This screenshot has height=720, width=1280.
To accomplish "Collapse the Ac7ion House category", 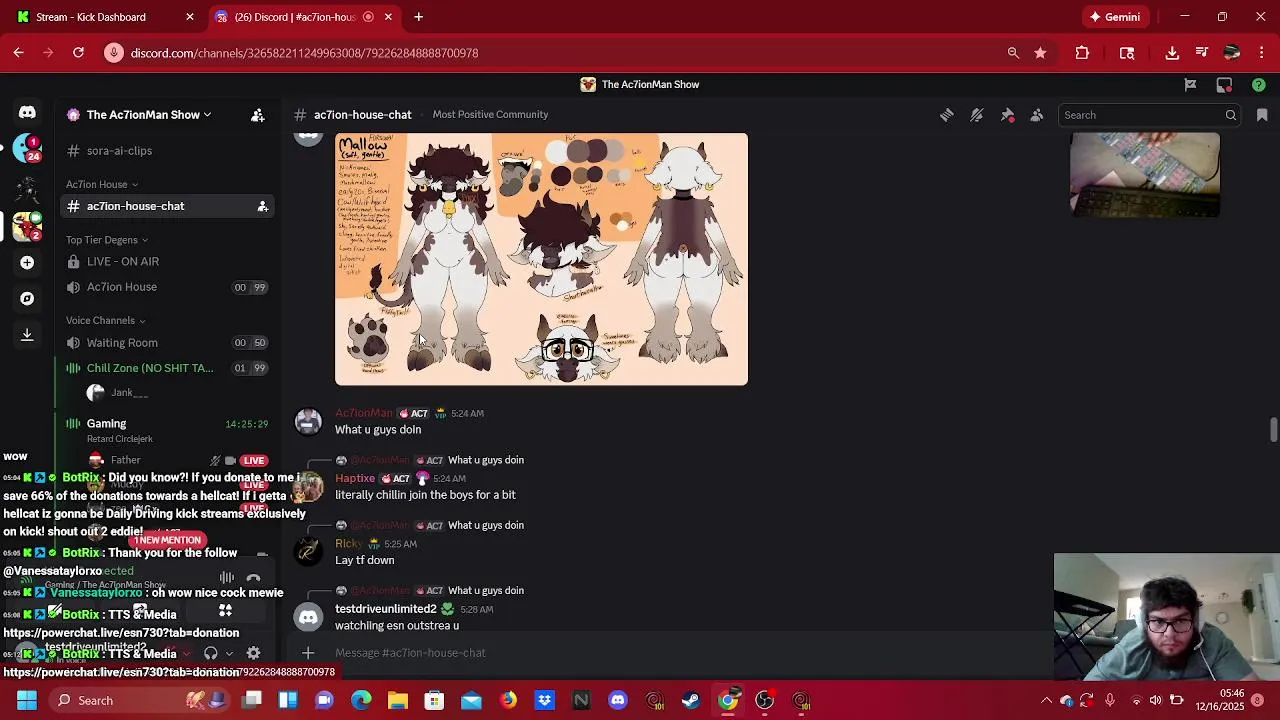I will (102, 184).
